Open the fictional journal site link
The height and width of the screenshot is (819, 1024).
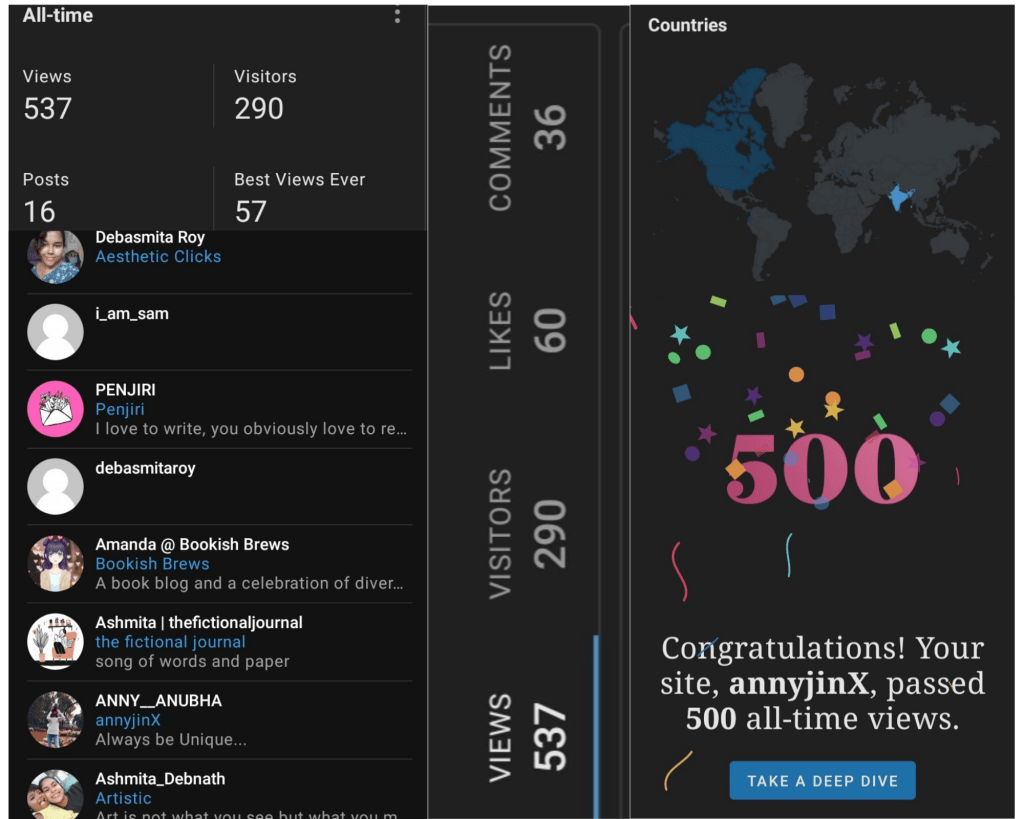[170, 642]
